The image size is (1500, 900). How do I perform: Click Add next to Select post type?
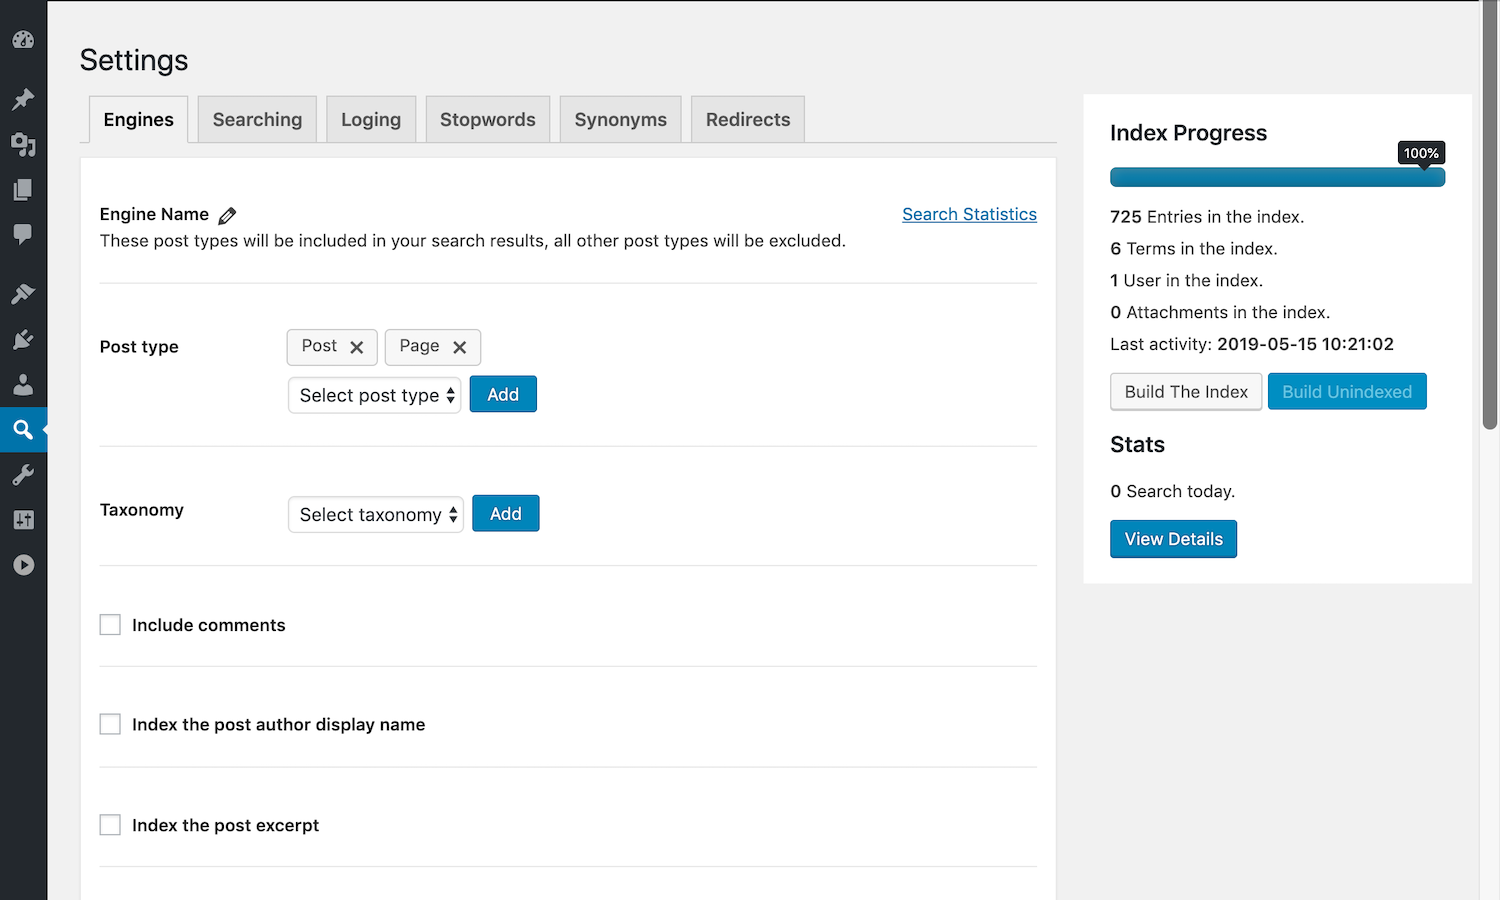point(503,394)
